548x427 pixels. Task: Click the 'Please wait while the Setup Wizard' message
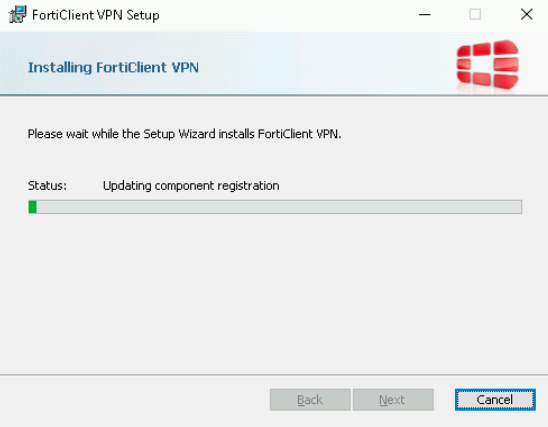tap(185, 134)
